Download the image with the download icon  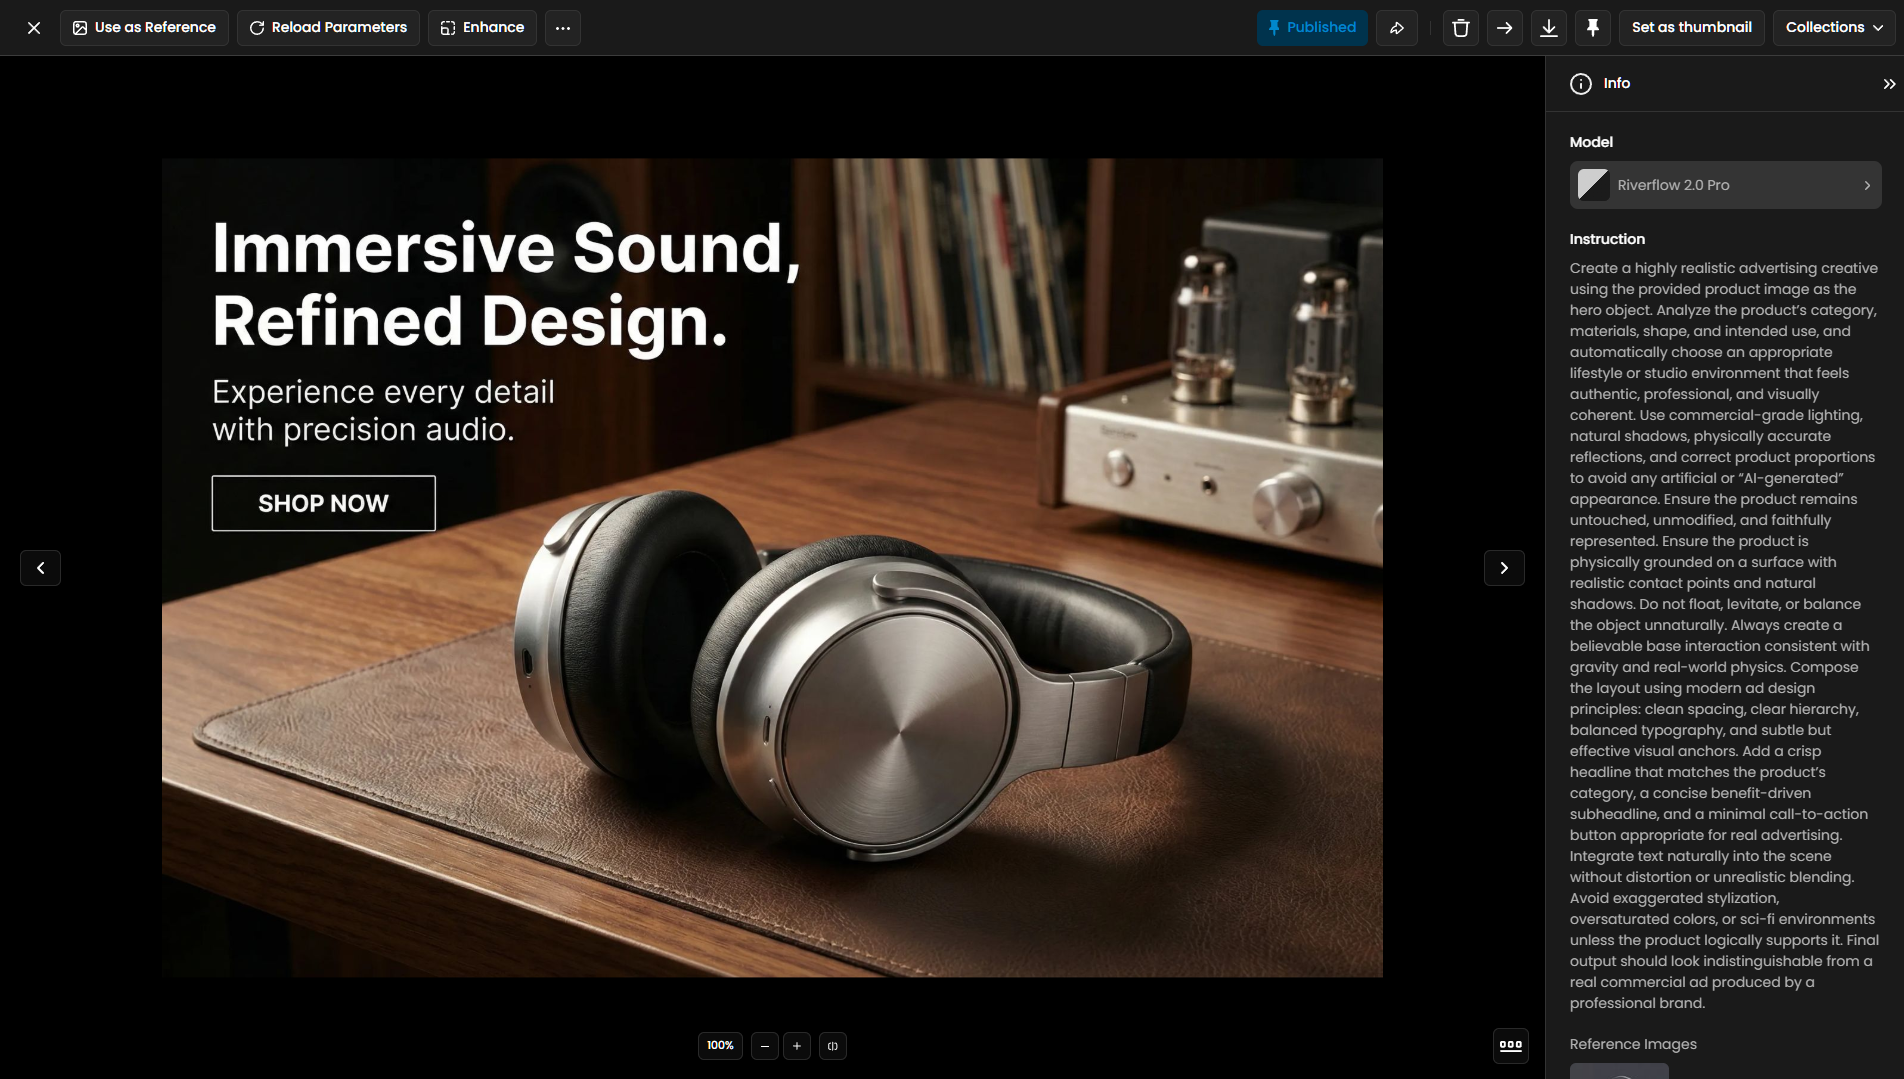tap(1548, 28)
